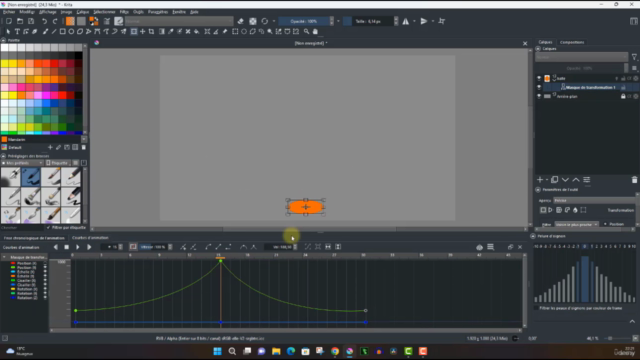The height and width of the screenshot is (360, 640).
Task: Play the animation
Action: coord(77,247)
